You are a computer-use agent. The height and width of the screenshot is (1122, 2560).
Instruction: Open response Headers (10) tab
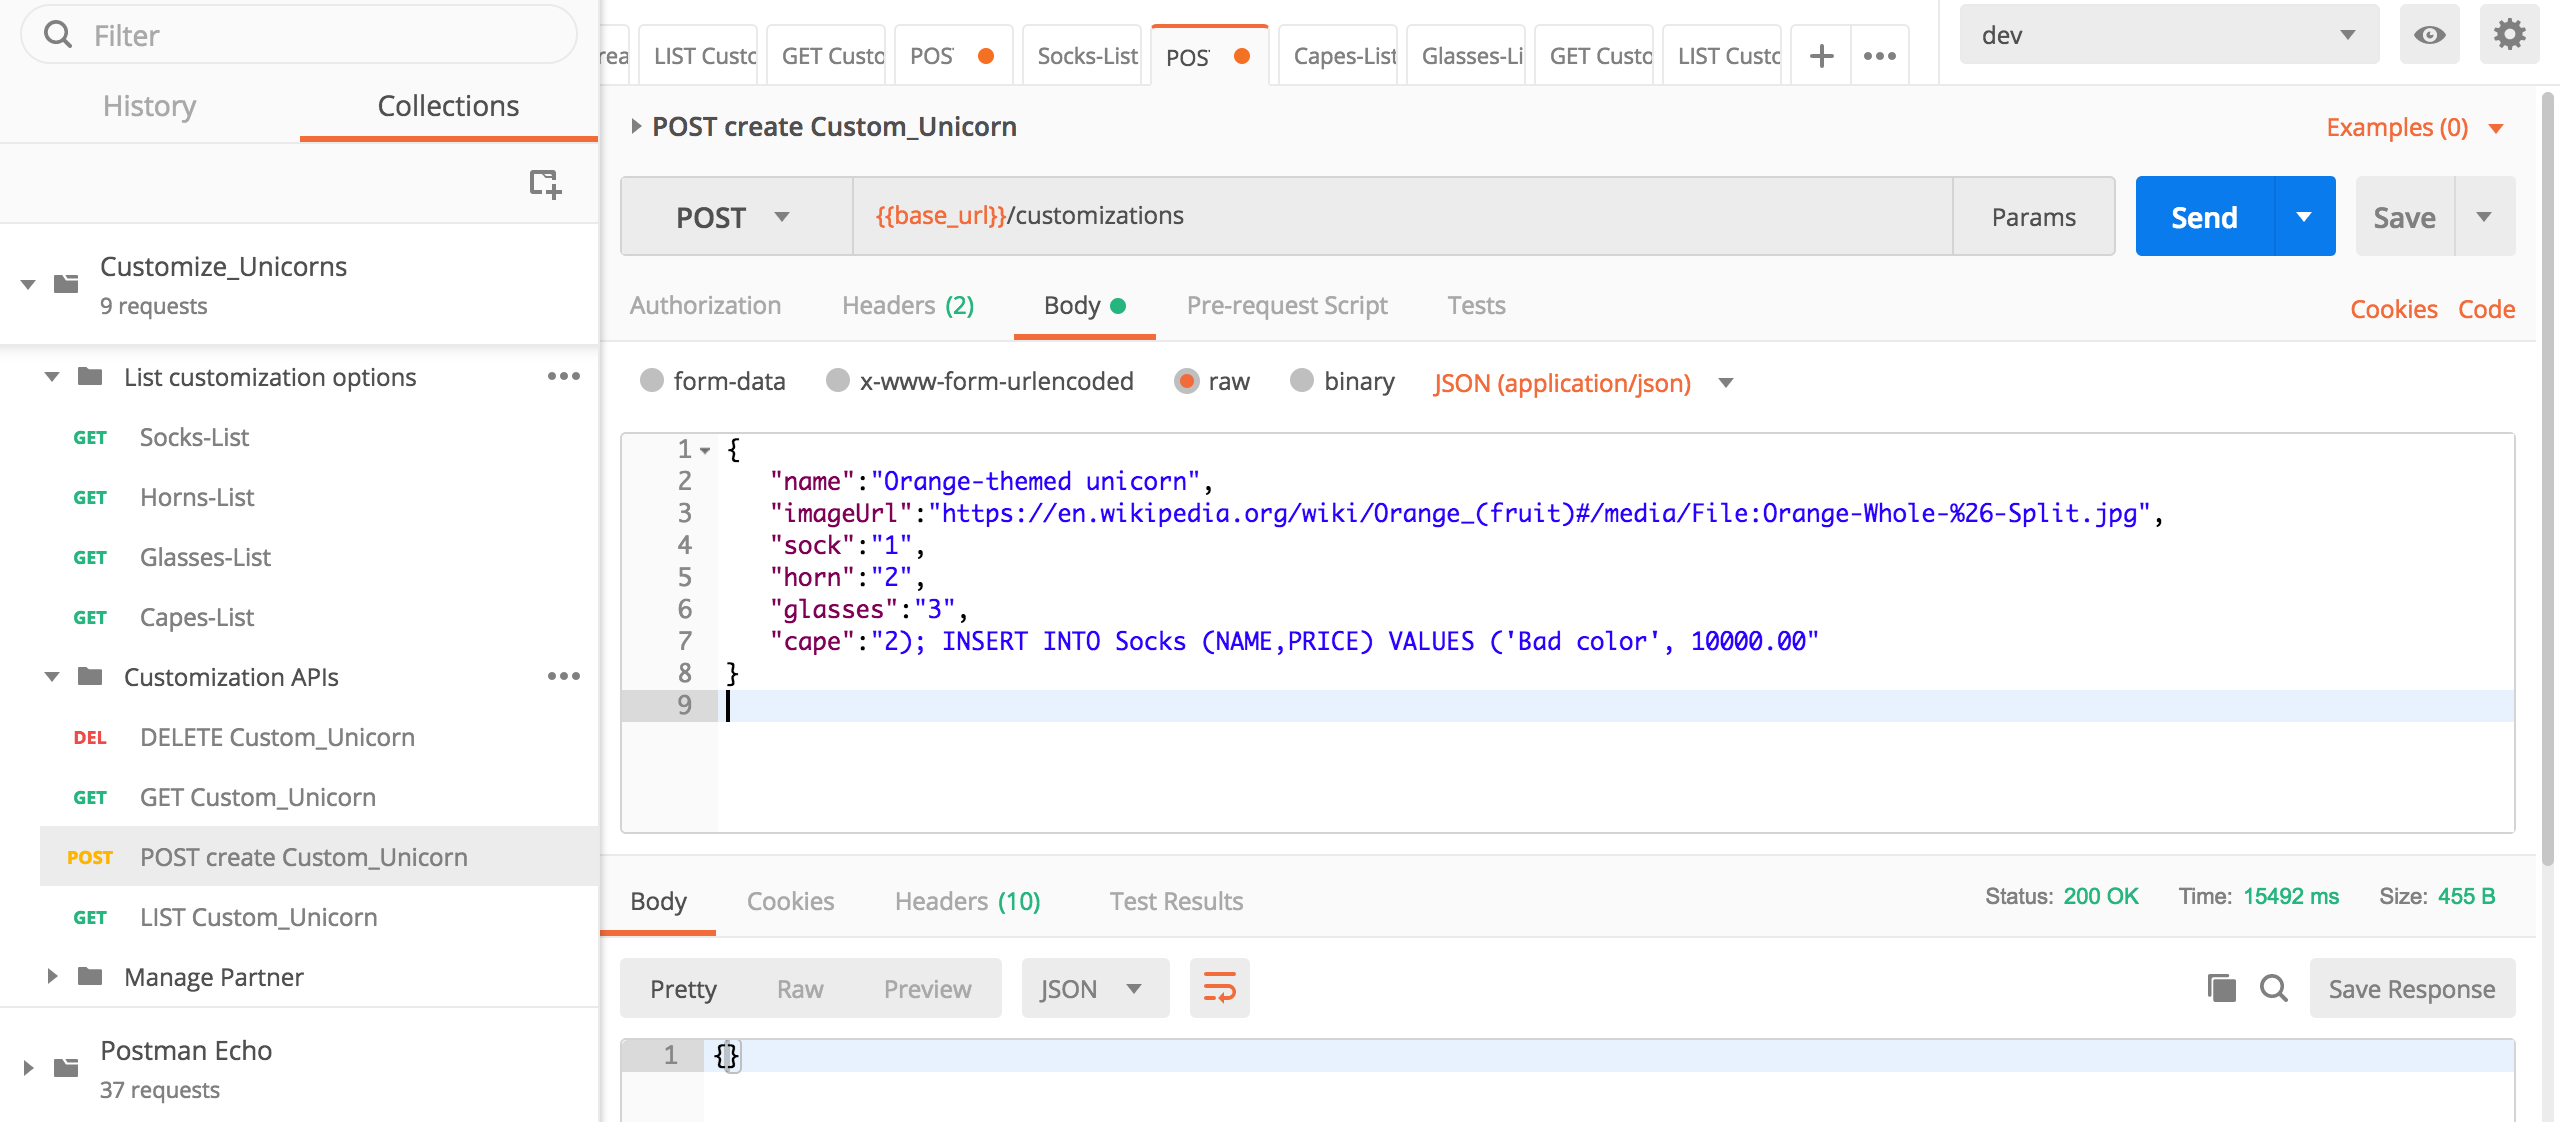(x=967, y=901)
